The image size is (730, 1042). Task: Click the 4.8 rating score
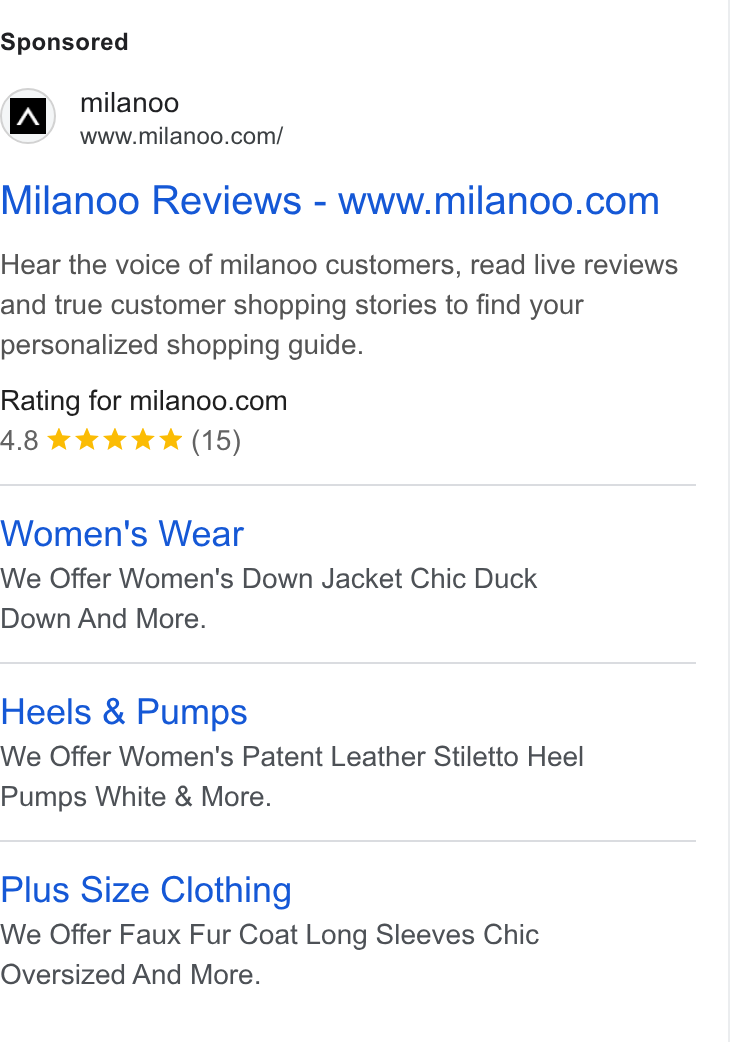coord(19,441)
